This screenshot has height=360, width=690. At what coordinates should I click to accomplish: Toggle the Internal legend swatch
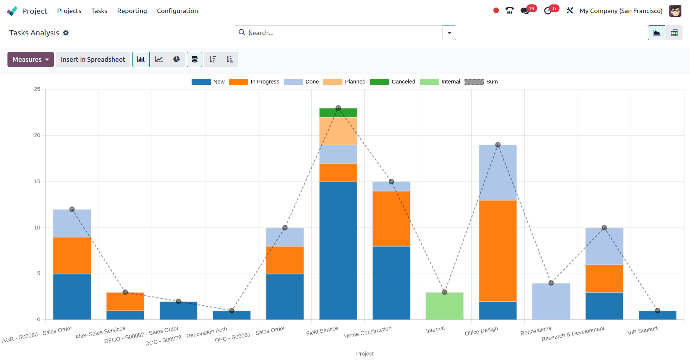pos(429,82)
